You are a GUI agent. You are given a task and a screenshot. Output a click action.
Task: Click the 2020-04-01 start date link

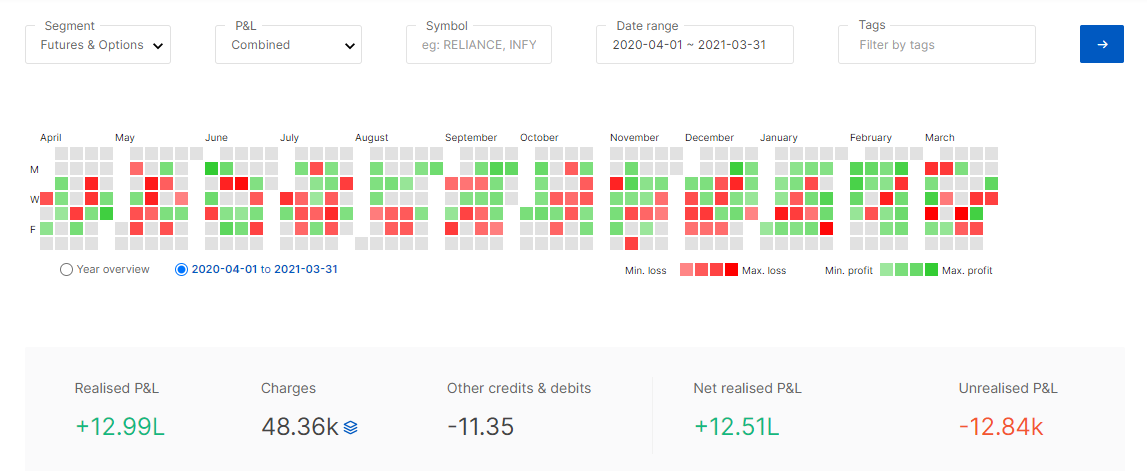(224, 269)
